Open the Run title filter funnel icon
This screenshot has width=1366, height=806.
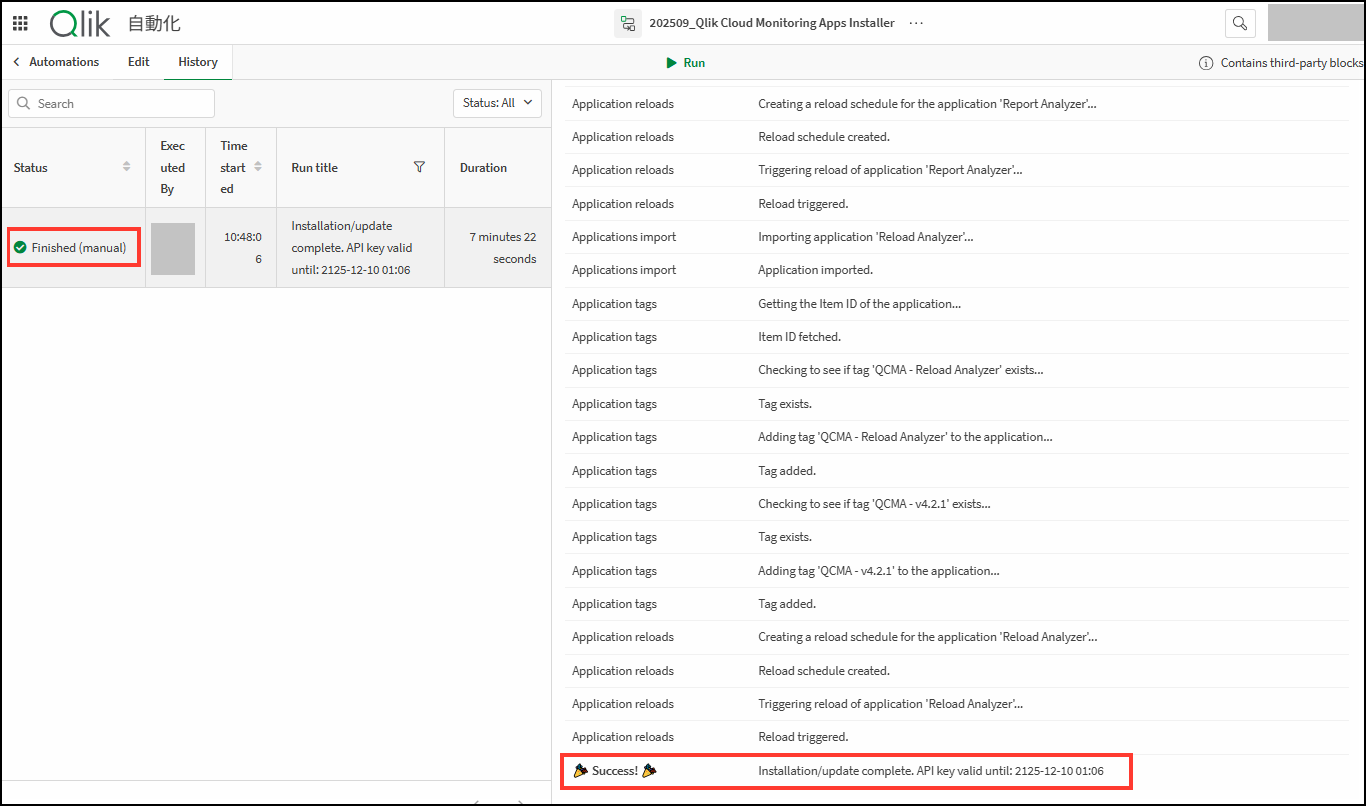(420, 167)
